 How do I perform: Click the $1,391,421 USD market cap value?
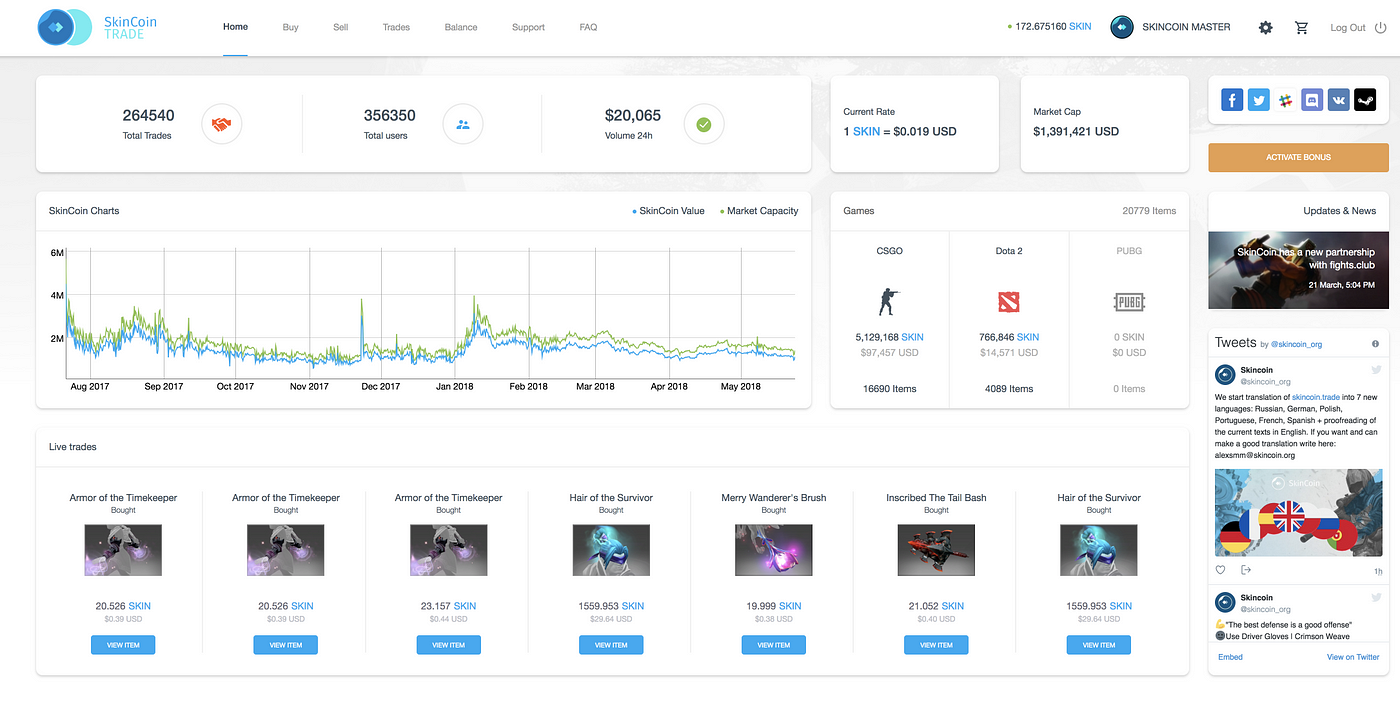point(1076,131)
